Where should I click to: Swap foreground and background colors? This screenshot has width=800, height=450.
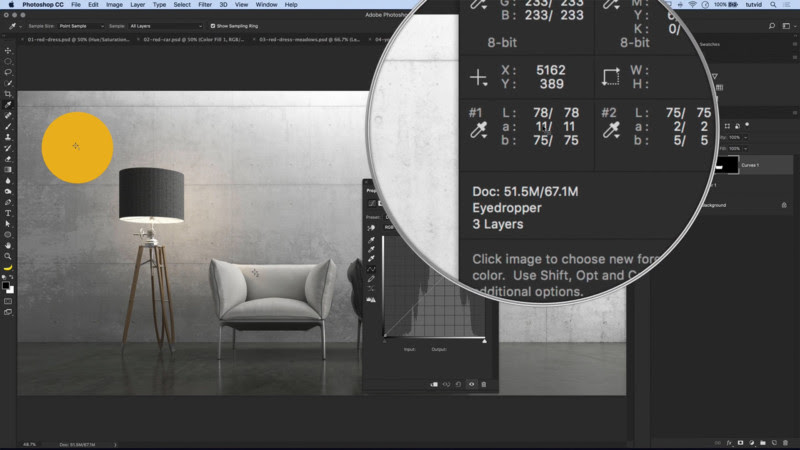[x=12, y=278]
